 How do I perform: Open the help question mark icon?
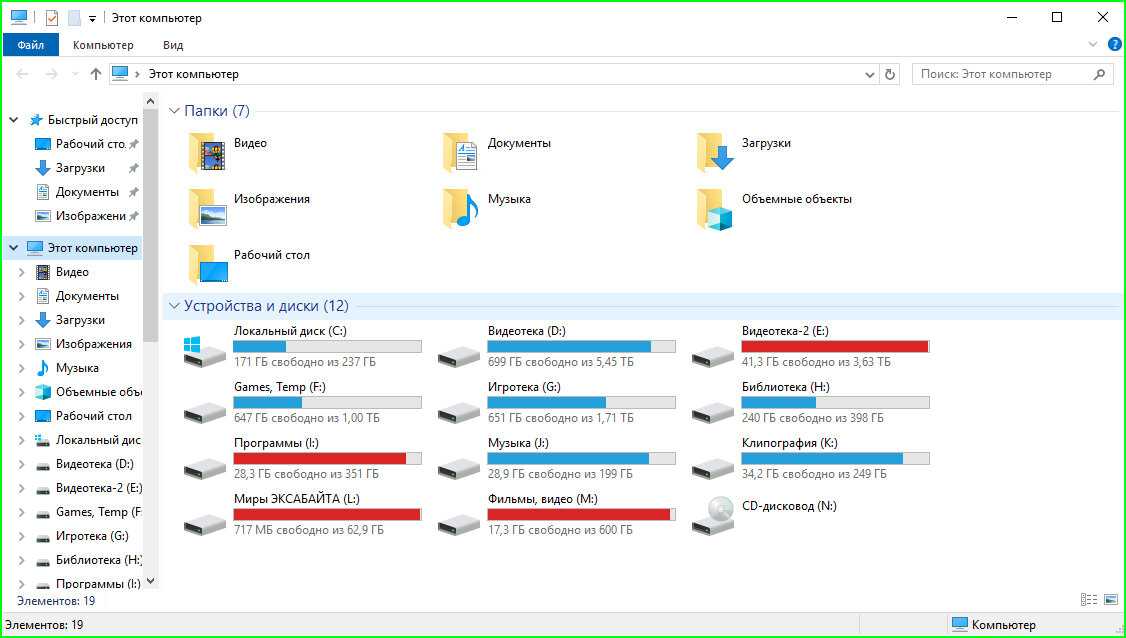coord(1115,45)
